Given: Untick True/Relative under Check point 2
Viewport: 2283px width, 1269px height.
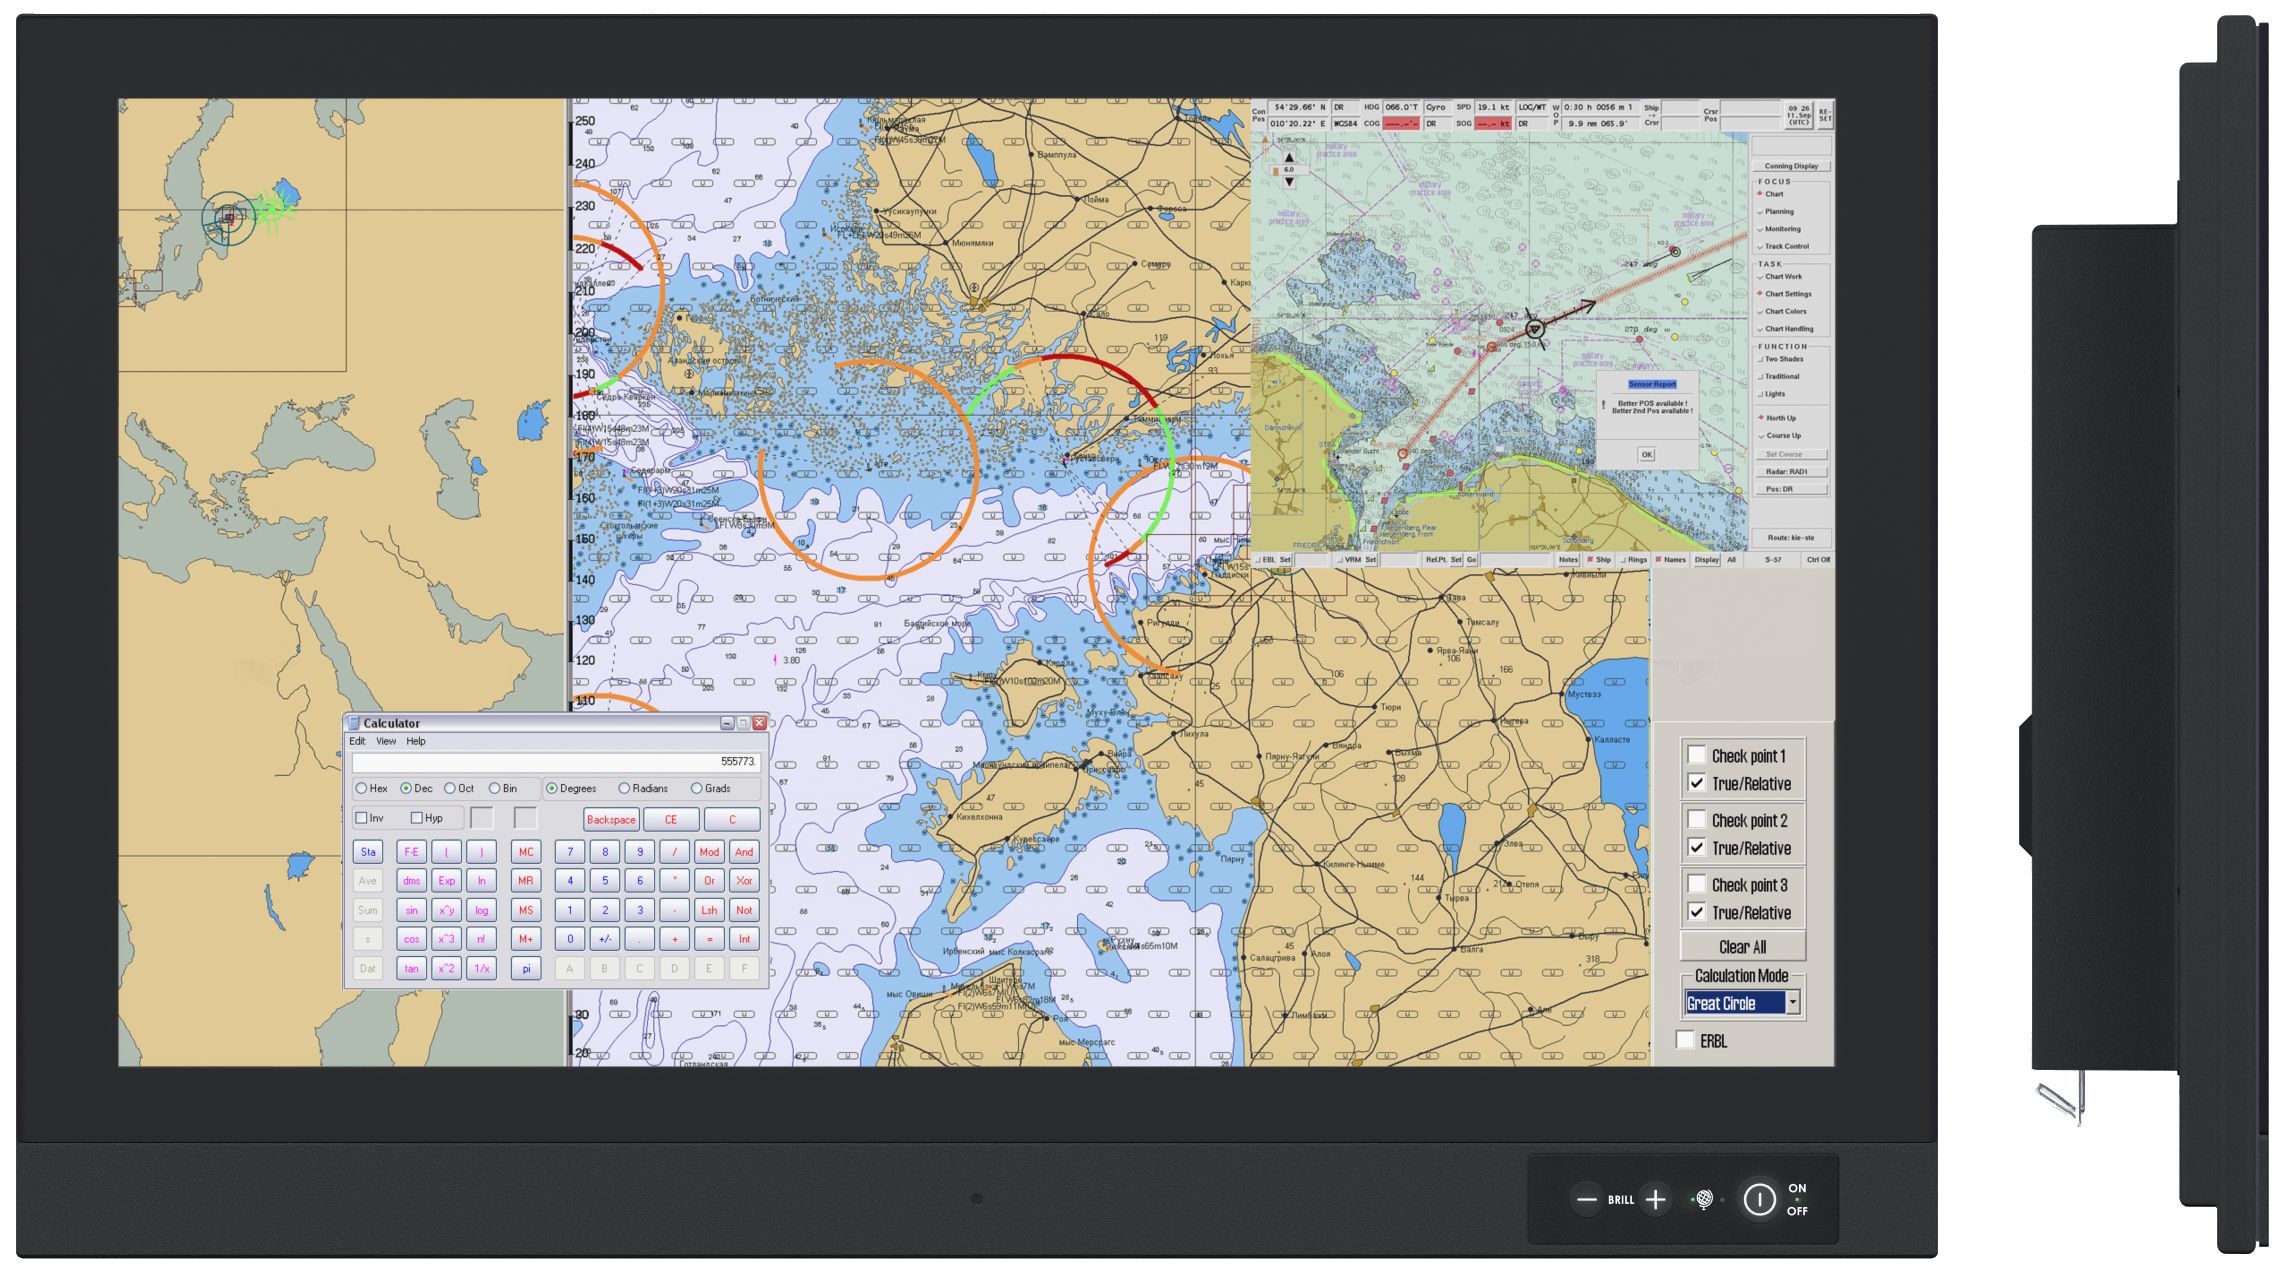Looking at the screenshot, I should point(1697,847).
